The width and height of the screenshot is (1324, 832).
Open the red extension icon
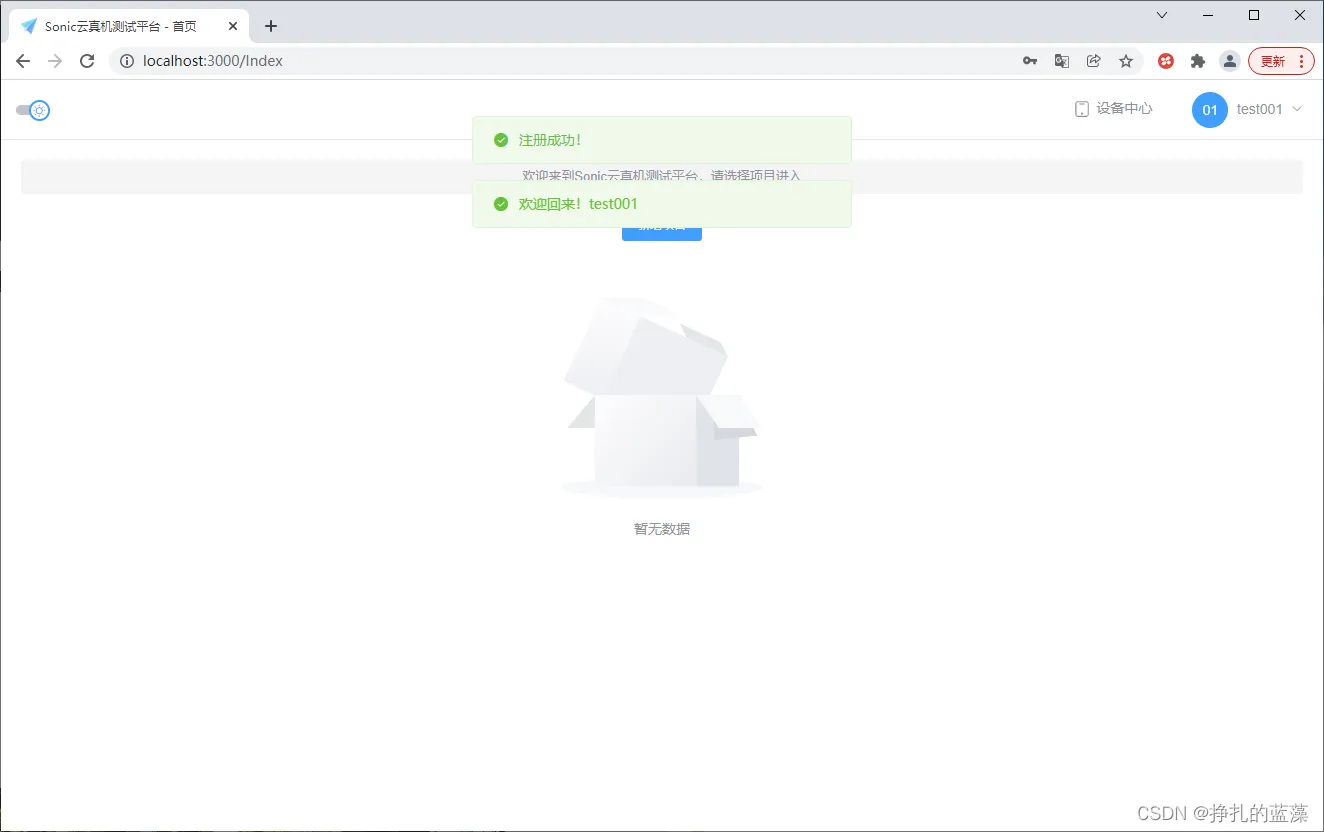1166,61
